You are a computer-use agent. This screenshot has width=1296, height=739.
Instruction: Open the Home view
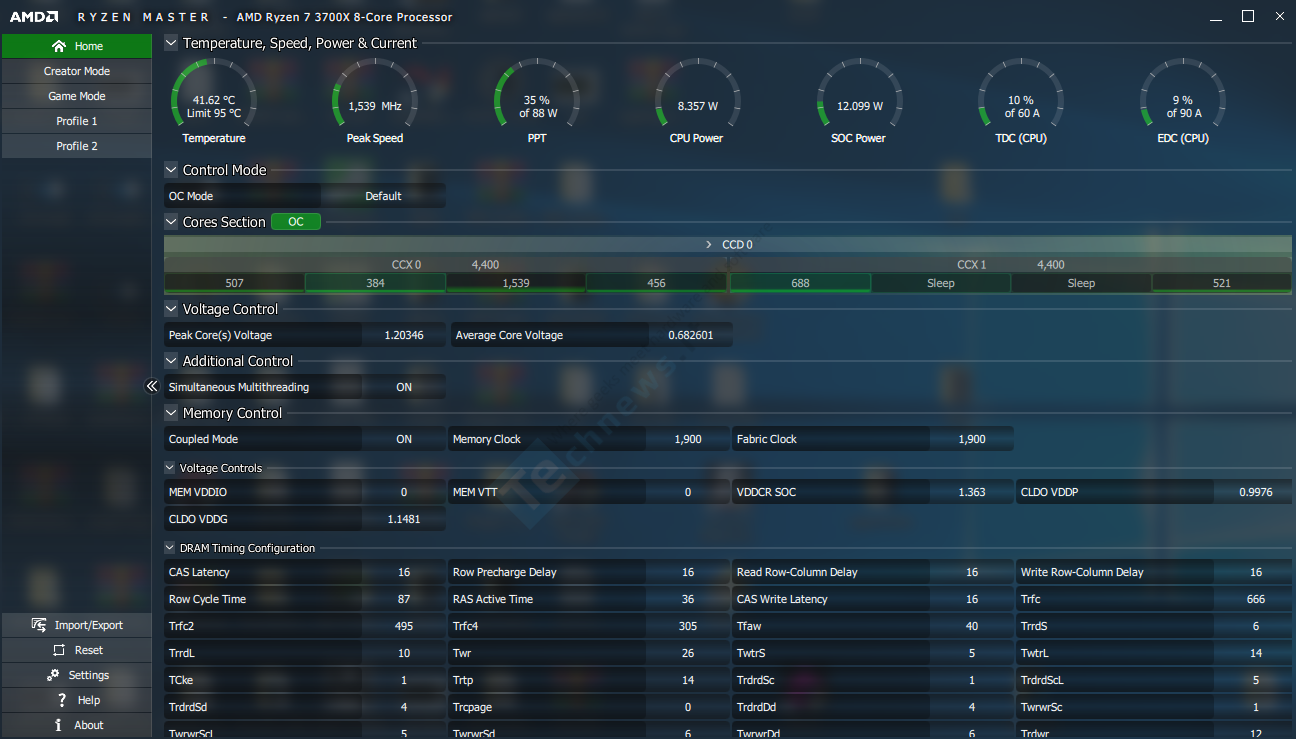76,46
